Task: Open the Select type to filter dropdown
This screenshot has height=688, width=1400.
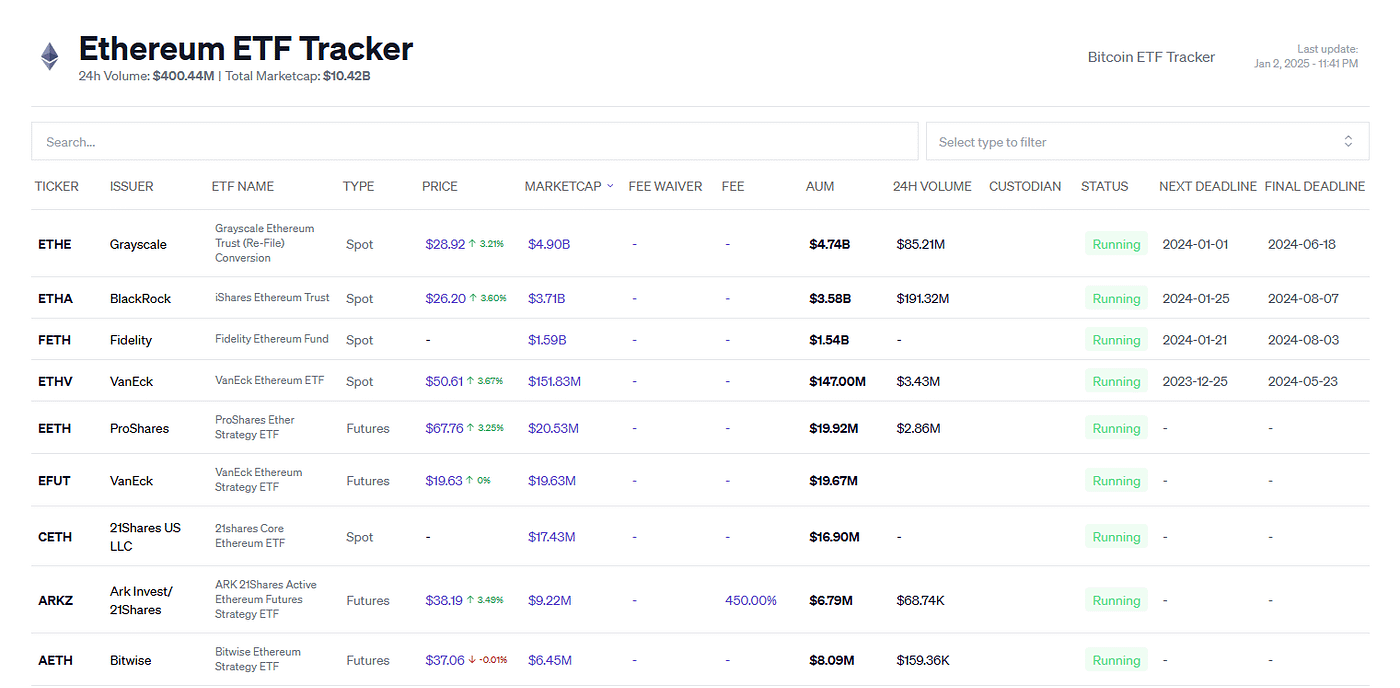Action: pyautogui.click(x=1147, y=141)
